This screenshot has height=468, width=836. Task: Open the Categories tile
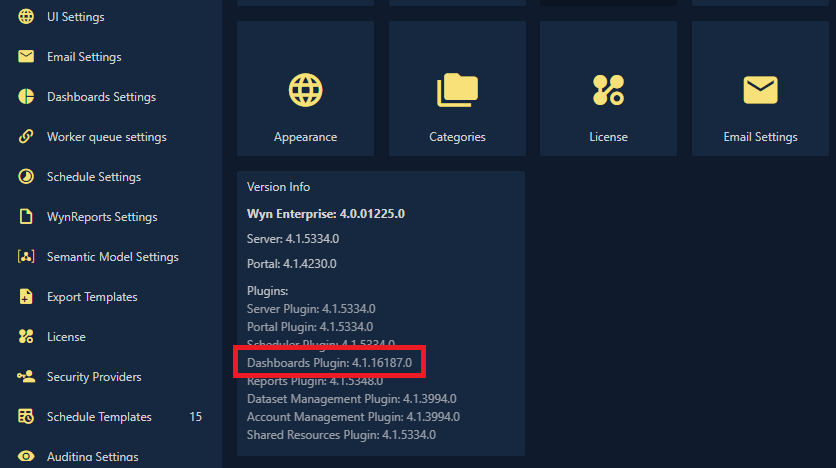click(457, 89)
